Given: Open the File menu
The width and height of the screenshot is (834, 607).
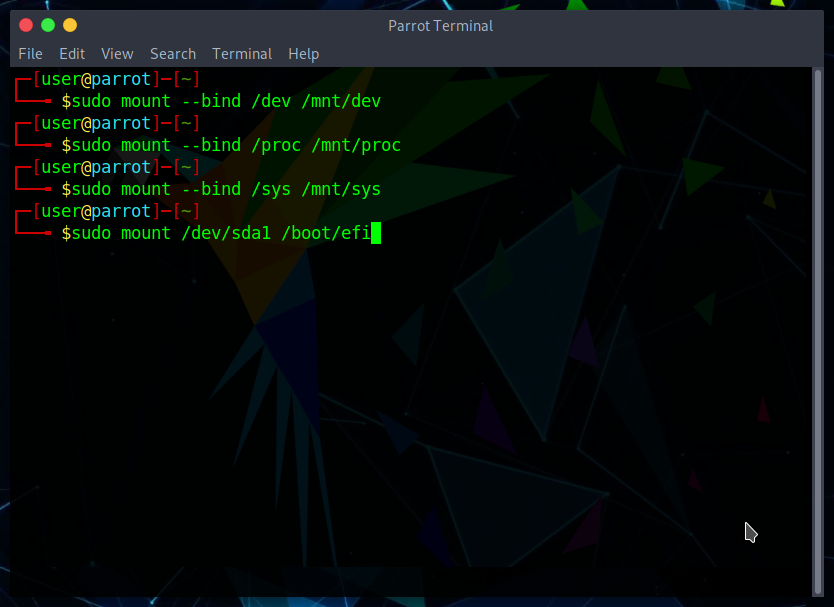Looking at the screenshot, I should (30, 54).
